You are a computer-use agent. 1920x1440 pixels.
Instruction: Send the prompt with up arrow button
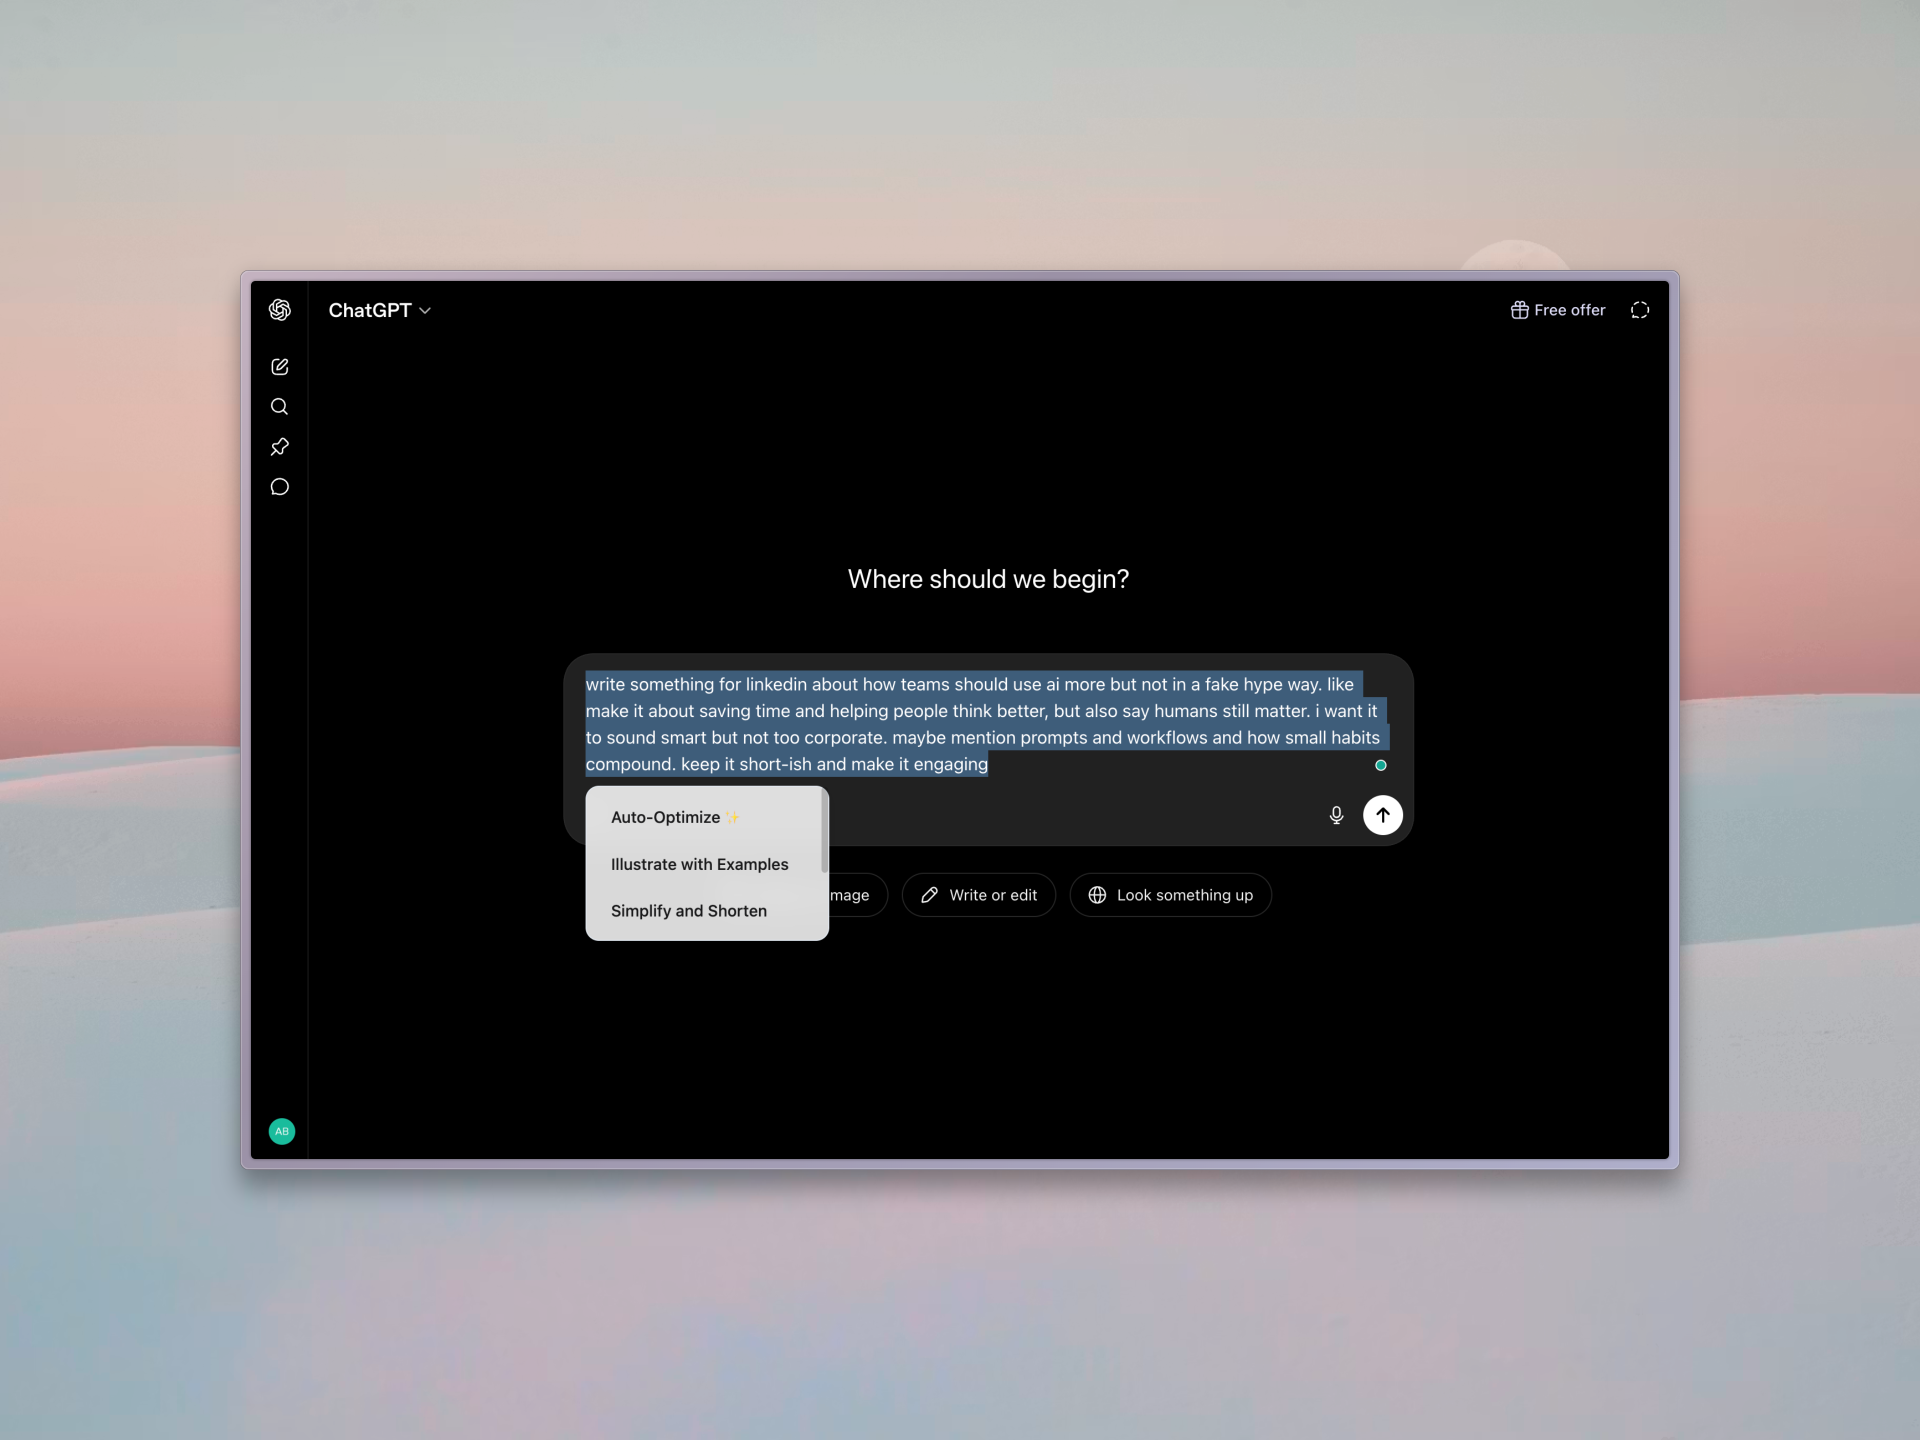point(1383,815)
